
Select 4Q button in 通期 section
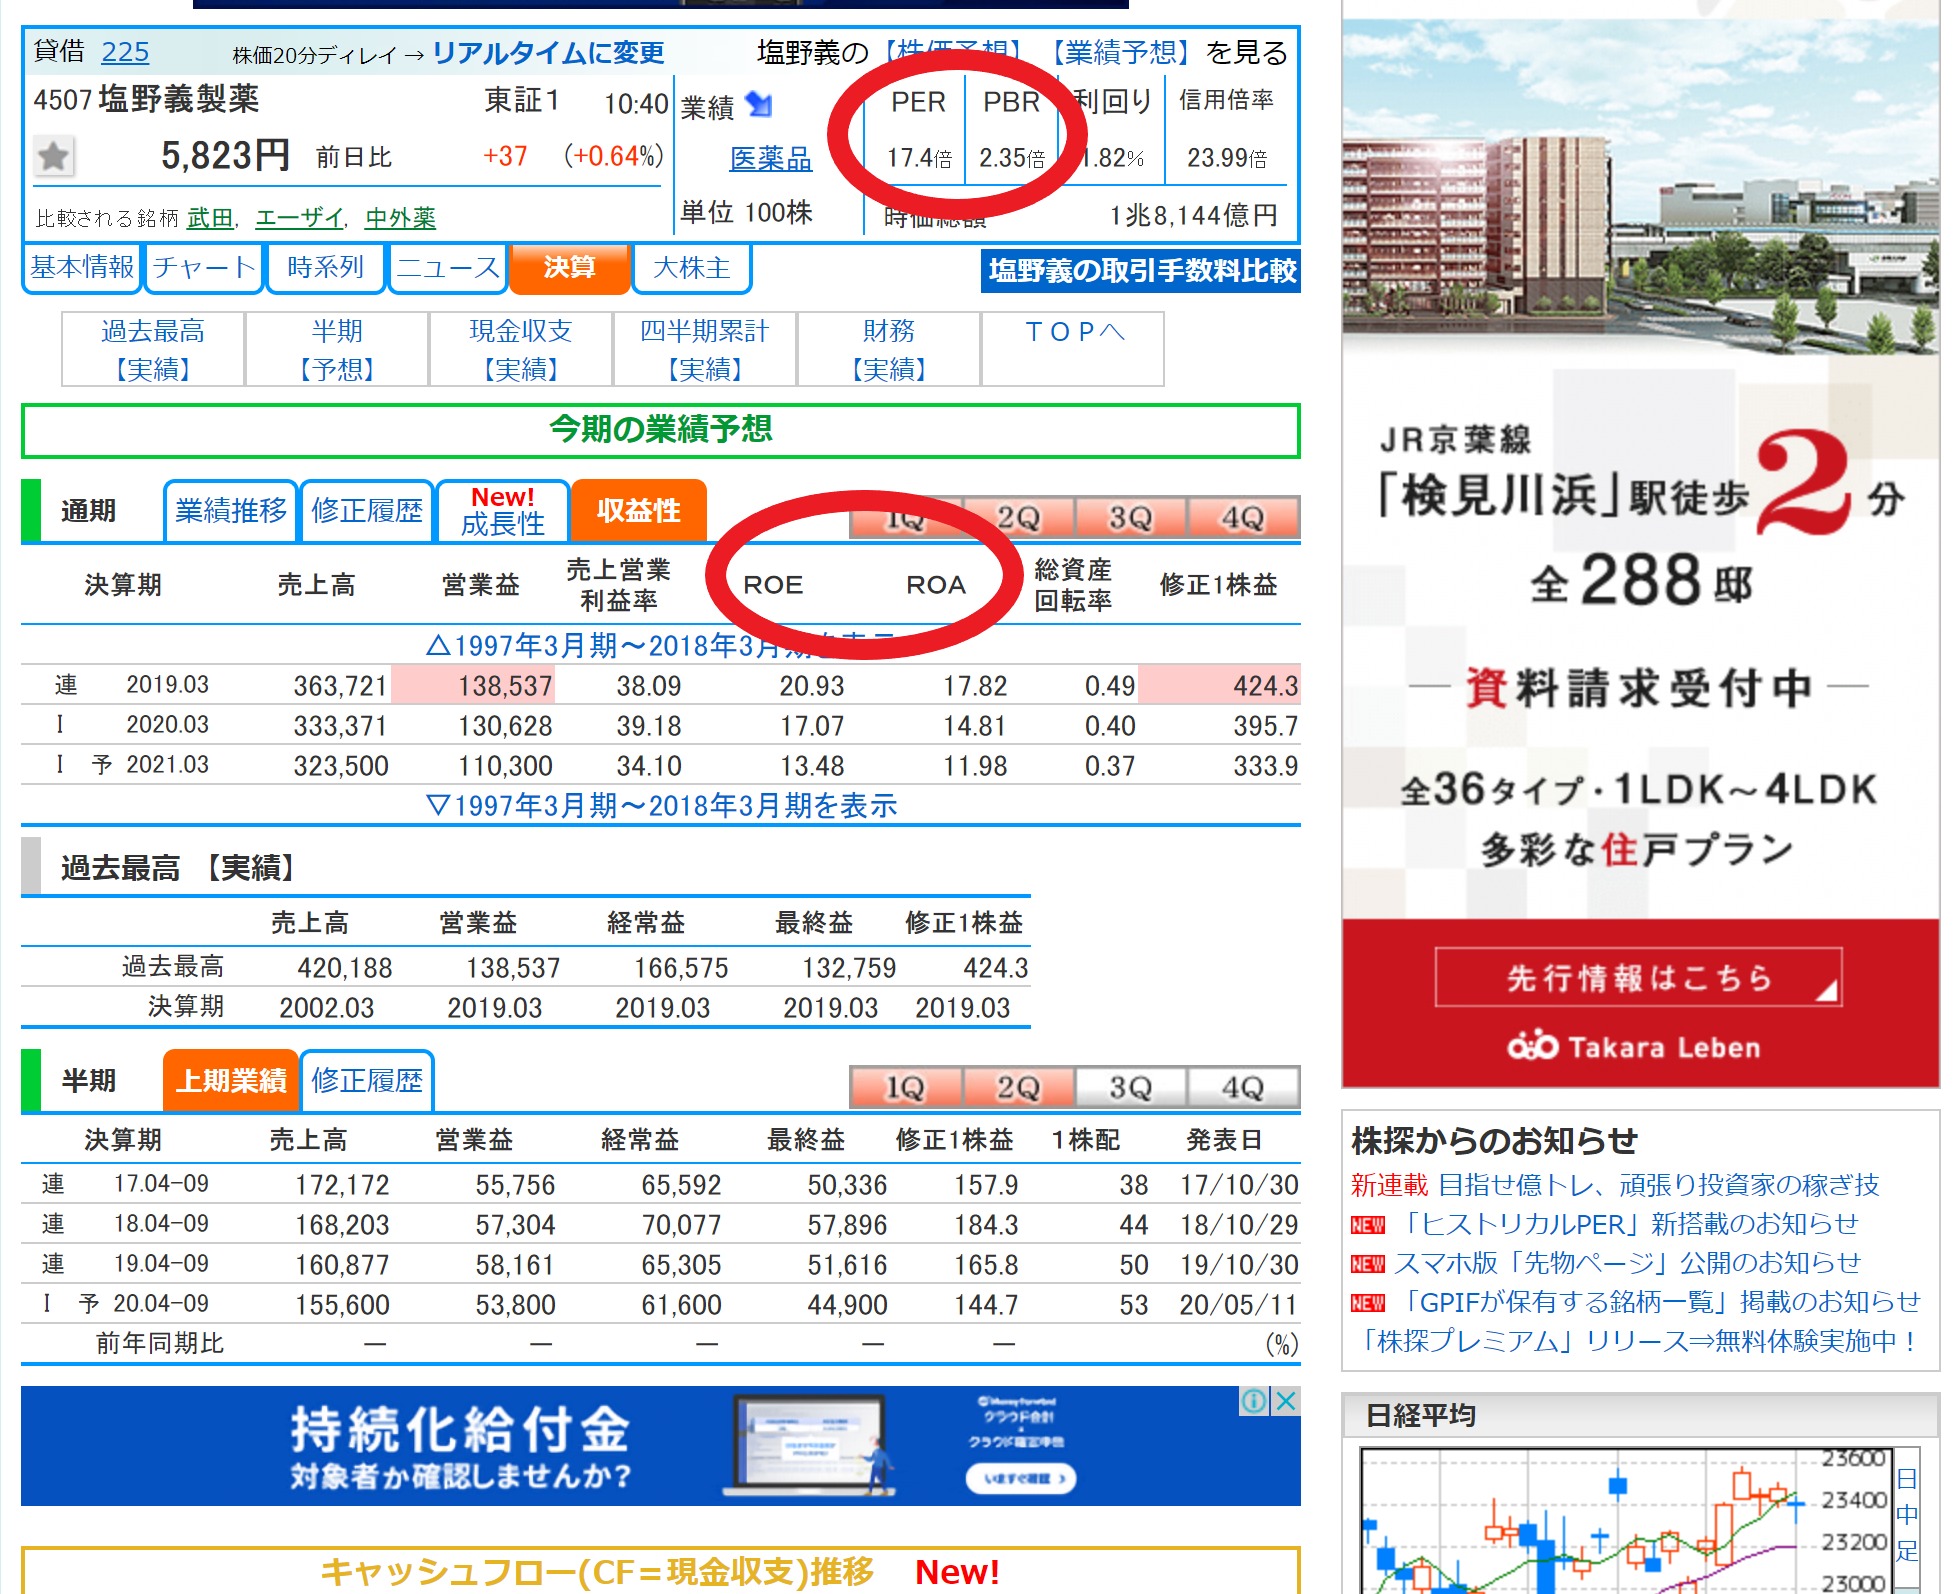(1243, 518)
